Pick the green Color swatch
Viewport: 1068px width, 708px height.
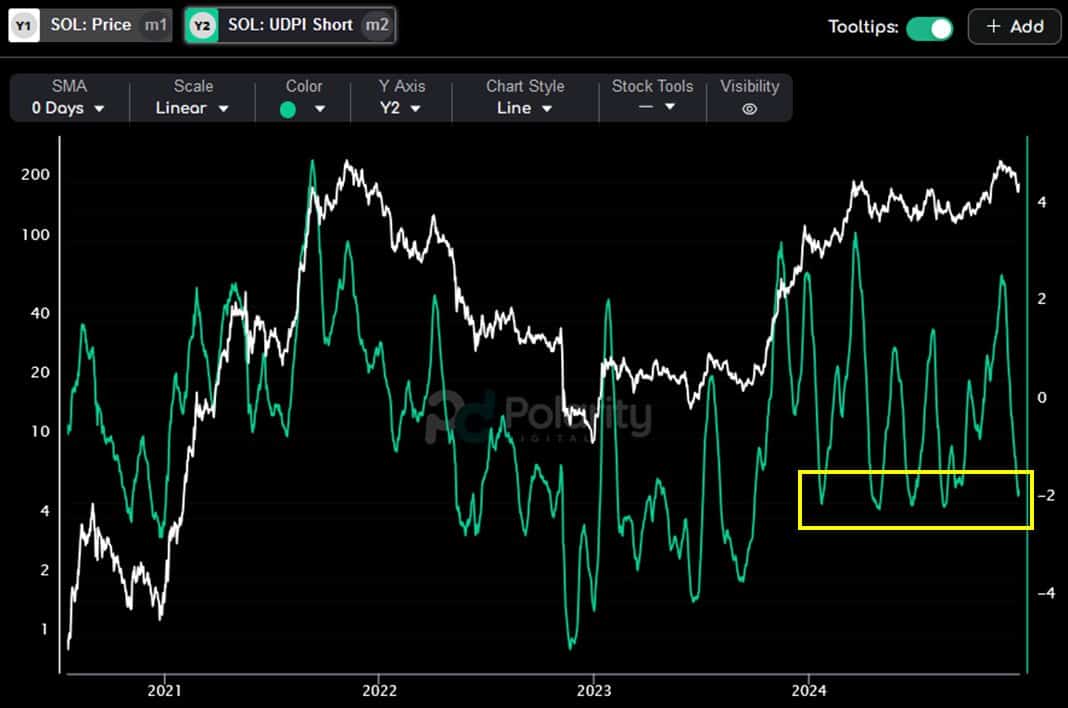point(288,110)
